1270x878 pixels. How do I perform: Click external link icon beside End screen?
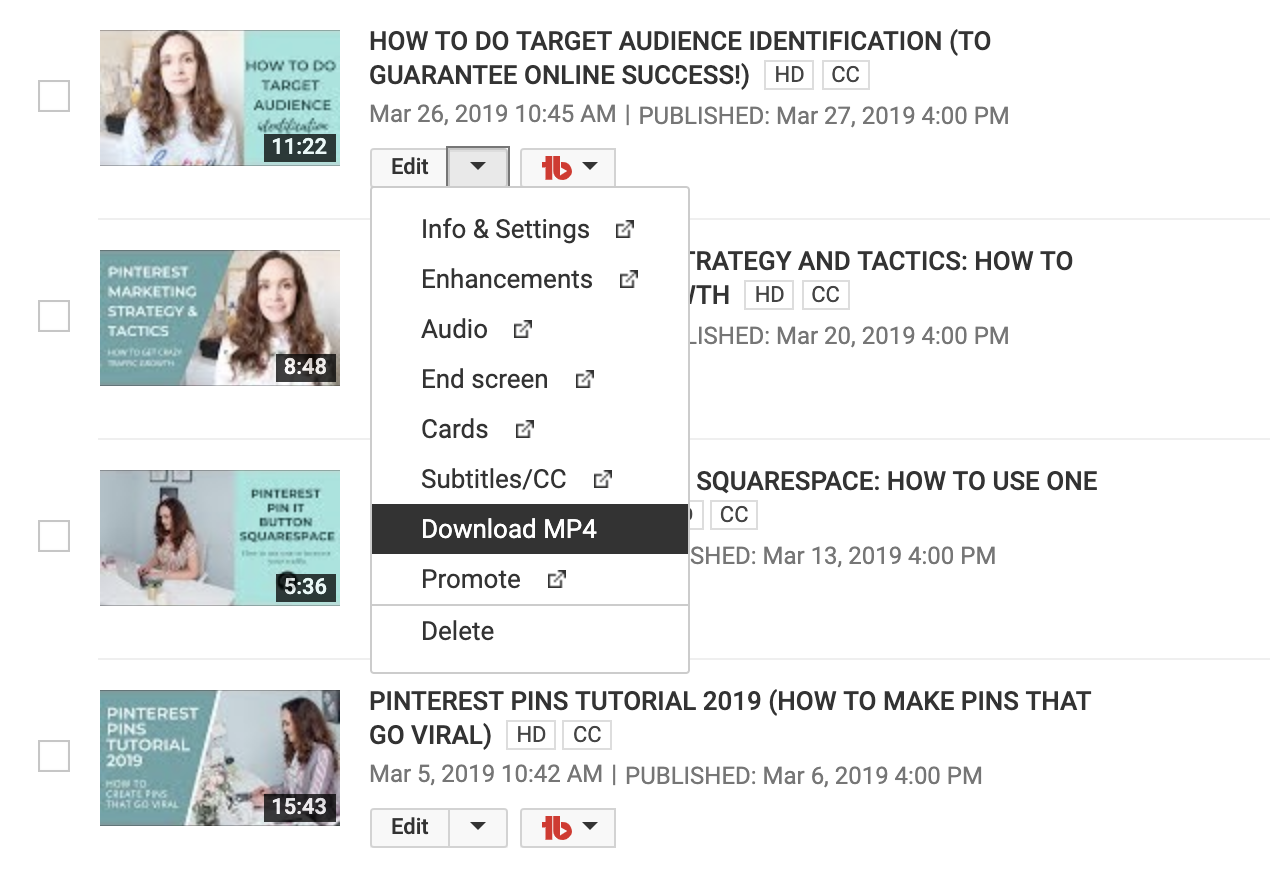585,379
